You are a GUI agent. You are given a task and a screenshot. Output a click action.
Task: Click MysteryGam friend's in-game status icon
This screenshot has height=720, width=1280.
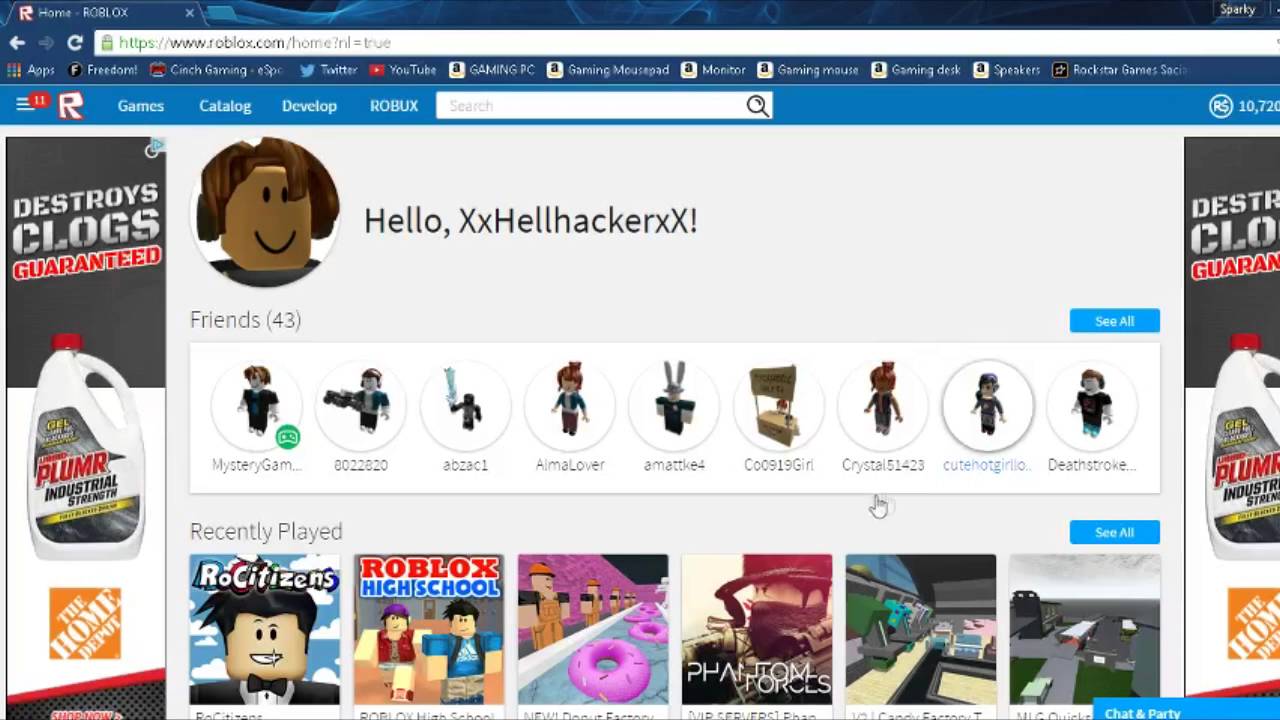coord(287,437)
